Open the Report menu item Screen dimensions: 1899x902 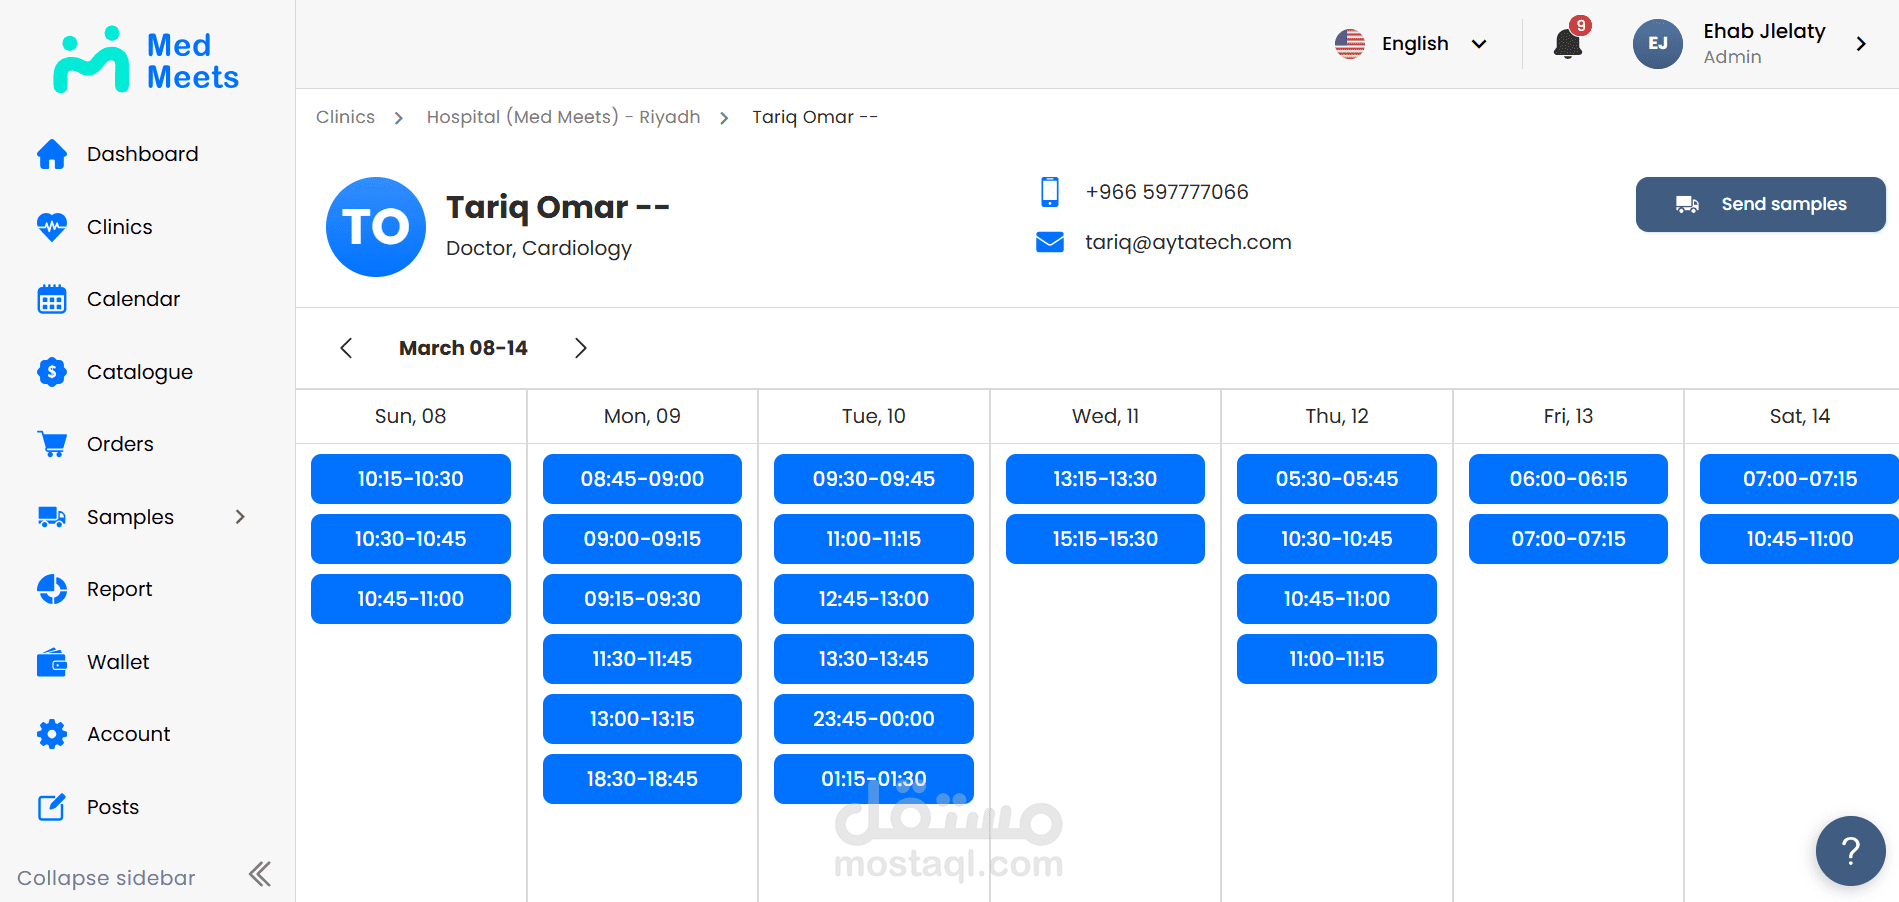tap(119, 589)
